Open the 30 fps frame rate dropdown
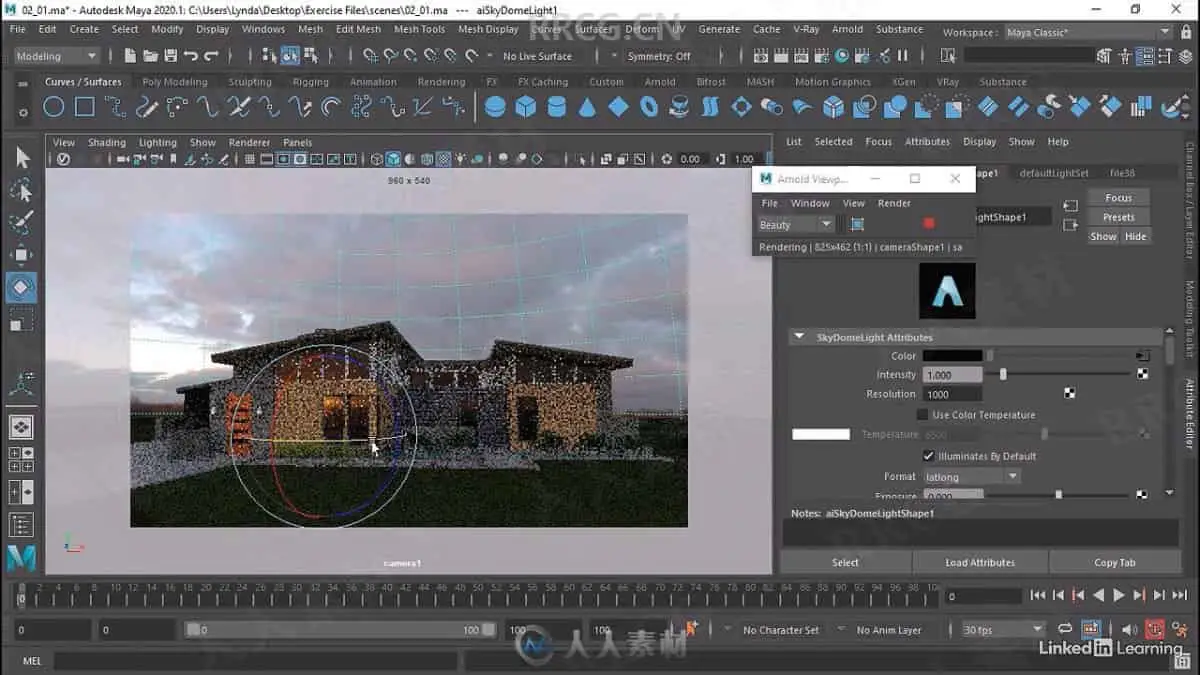Screen dimensions: 1200x675 [x=1003, y=630]
